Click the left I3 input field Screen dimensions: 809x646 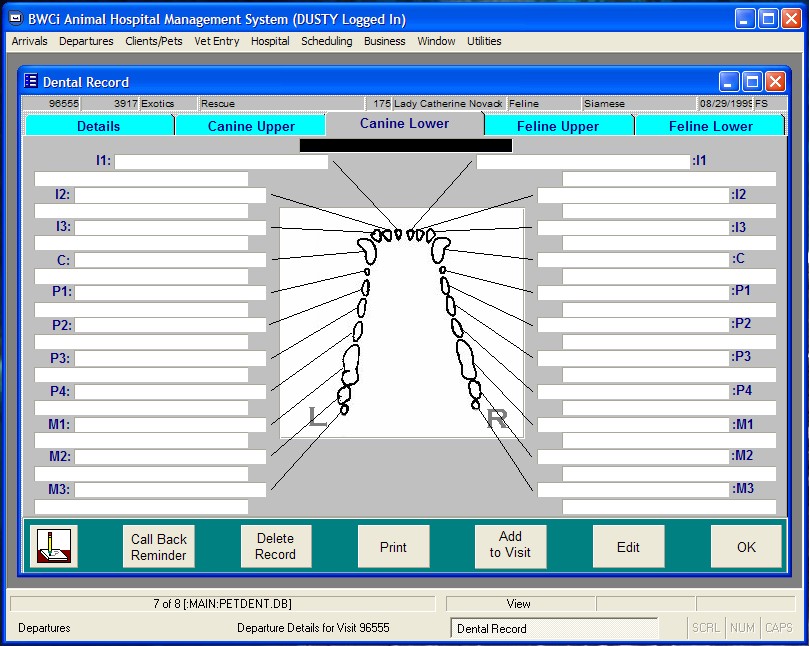pos(170,228)
